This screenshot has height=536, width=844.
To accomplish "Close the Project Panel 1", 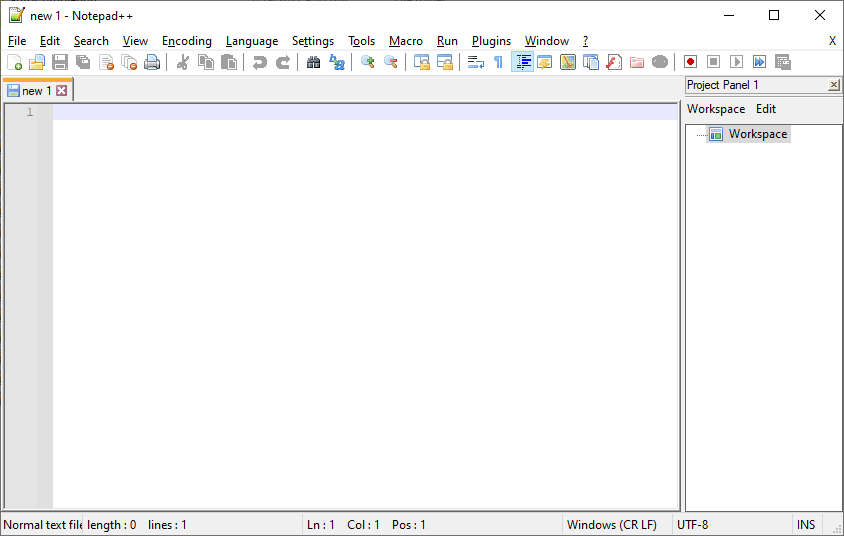I will 834,85.
